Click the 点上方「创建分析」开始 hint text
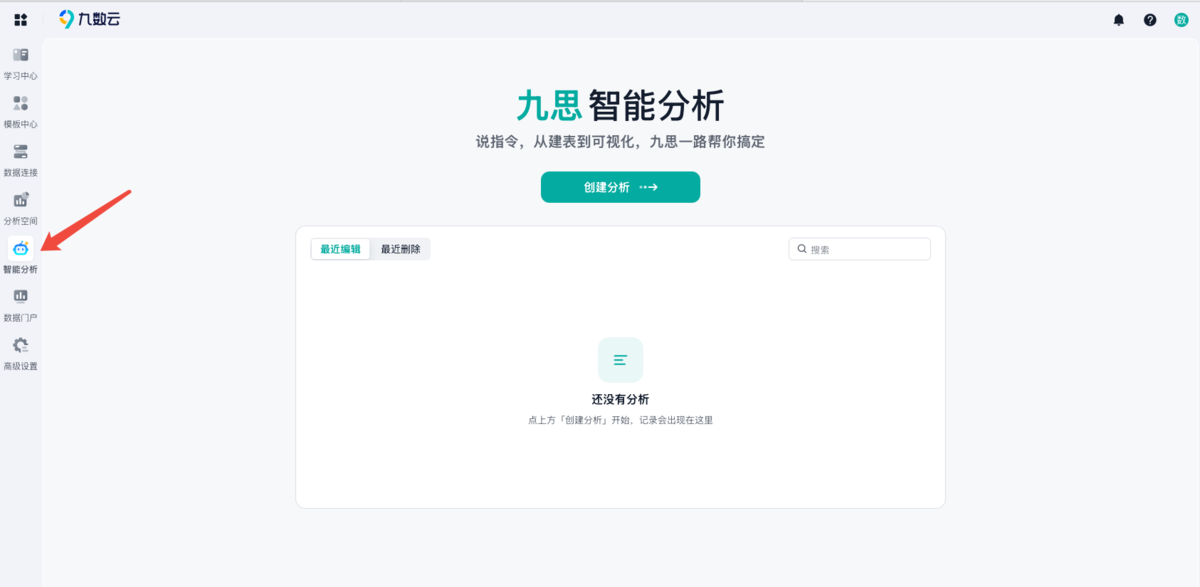Screen dimensions: 1200x587 click(x=620, y=420)
